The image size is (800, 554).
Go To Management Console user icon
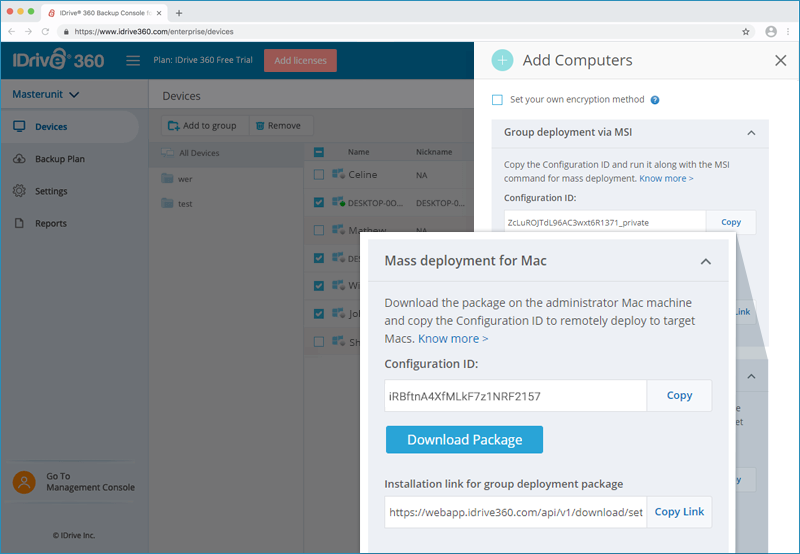(x=24, y=482)
